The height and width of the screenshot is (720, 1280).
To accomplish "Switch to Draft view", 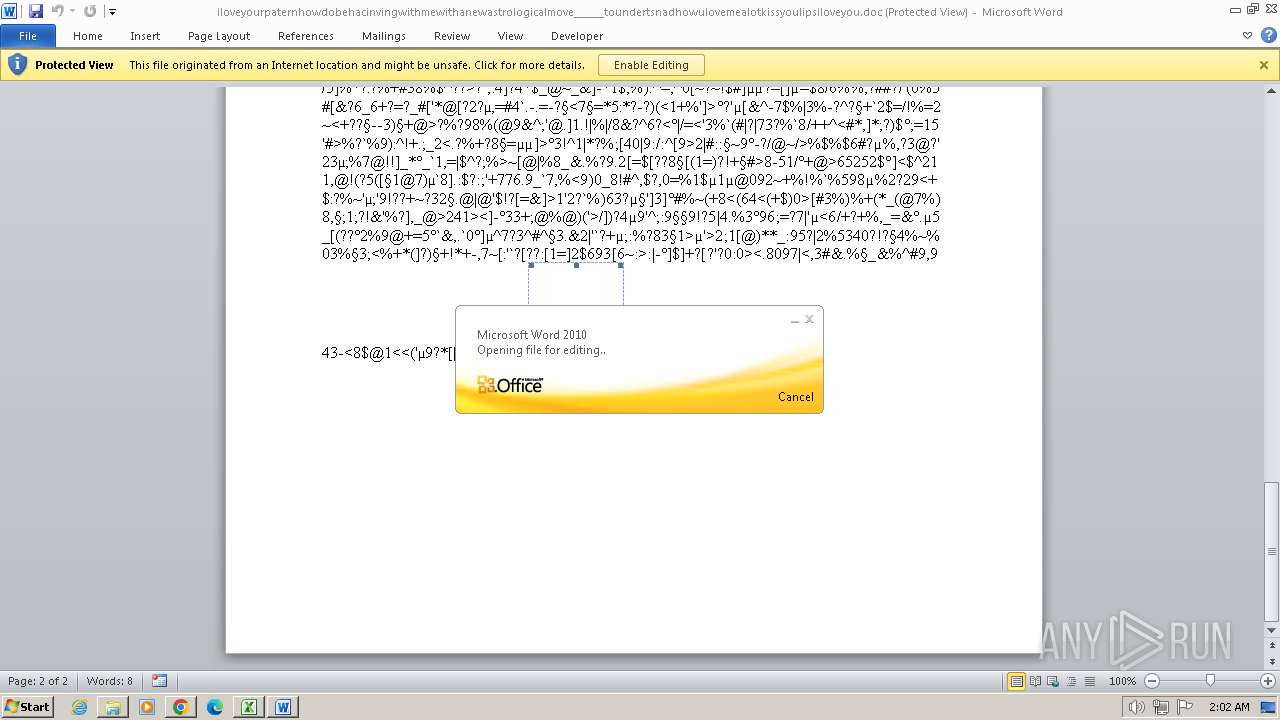I will coord(1090,681).
